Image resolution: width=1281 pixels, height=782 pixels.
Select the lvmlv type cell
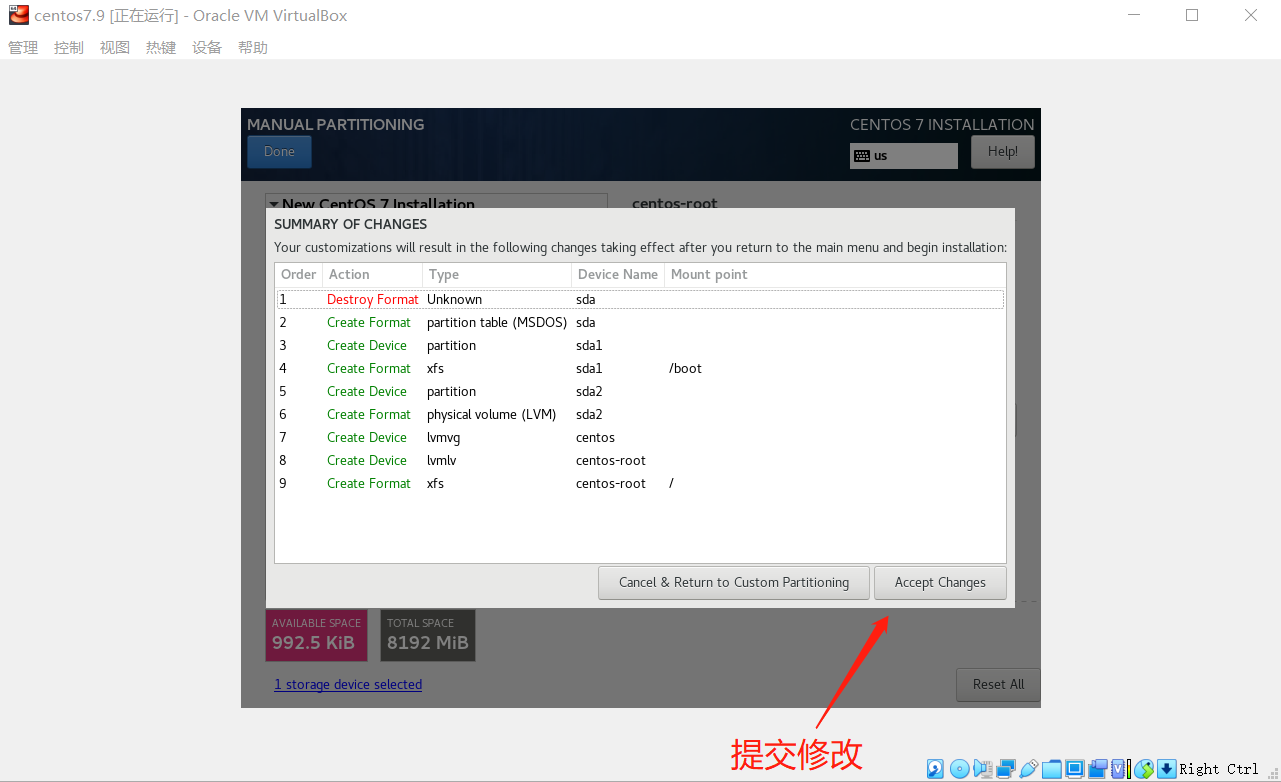(441, 460)
